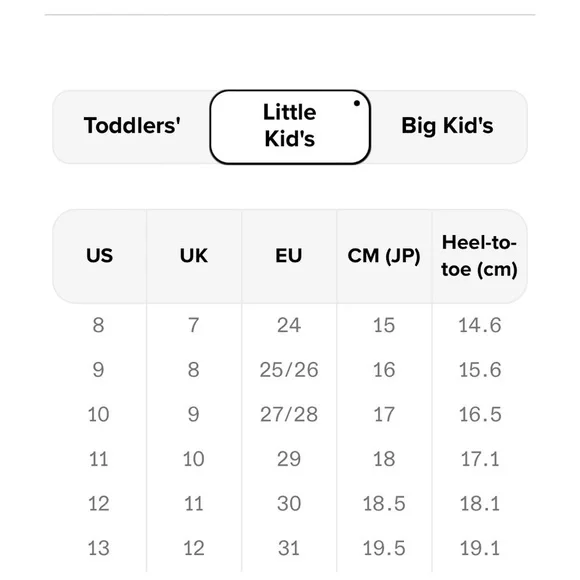Select the UK size 7 cell

coord(193,326)
